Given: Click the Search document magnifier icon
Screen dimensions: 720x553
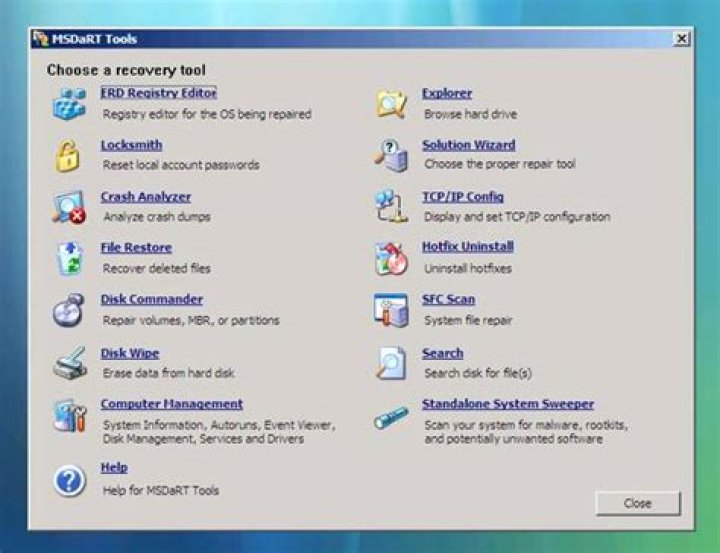Looking at the screenshot, I should (391, 363).
